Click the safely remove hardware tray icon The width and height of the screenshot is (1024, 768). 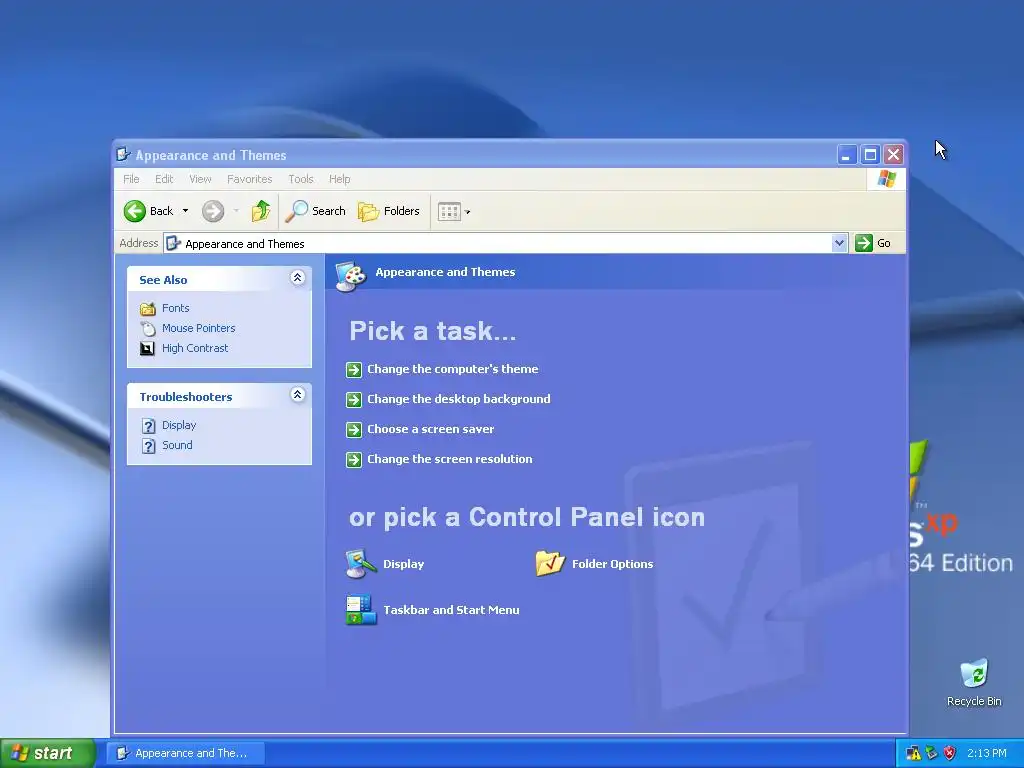(x=932, y=753)
